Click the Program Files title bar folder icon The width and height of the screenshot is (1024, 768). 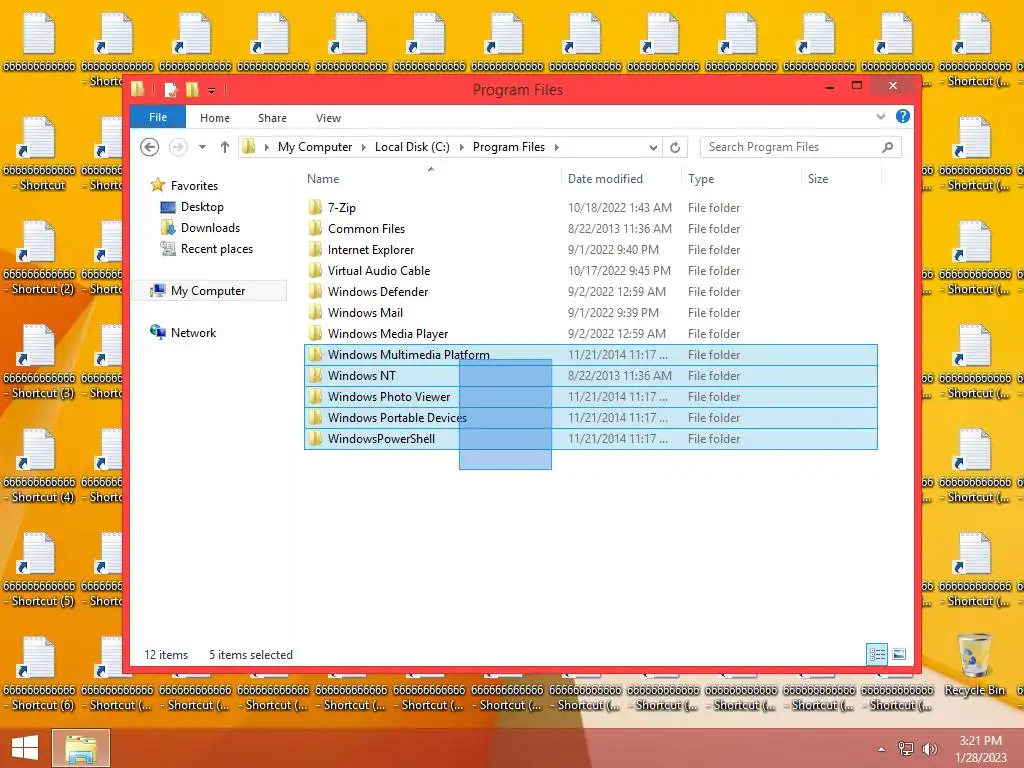138,89
